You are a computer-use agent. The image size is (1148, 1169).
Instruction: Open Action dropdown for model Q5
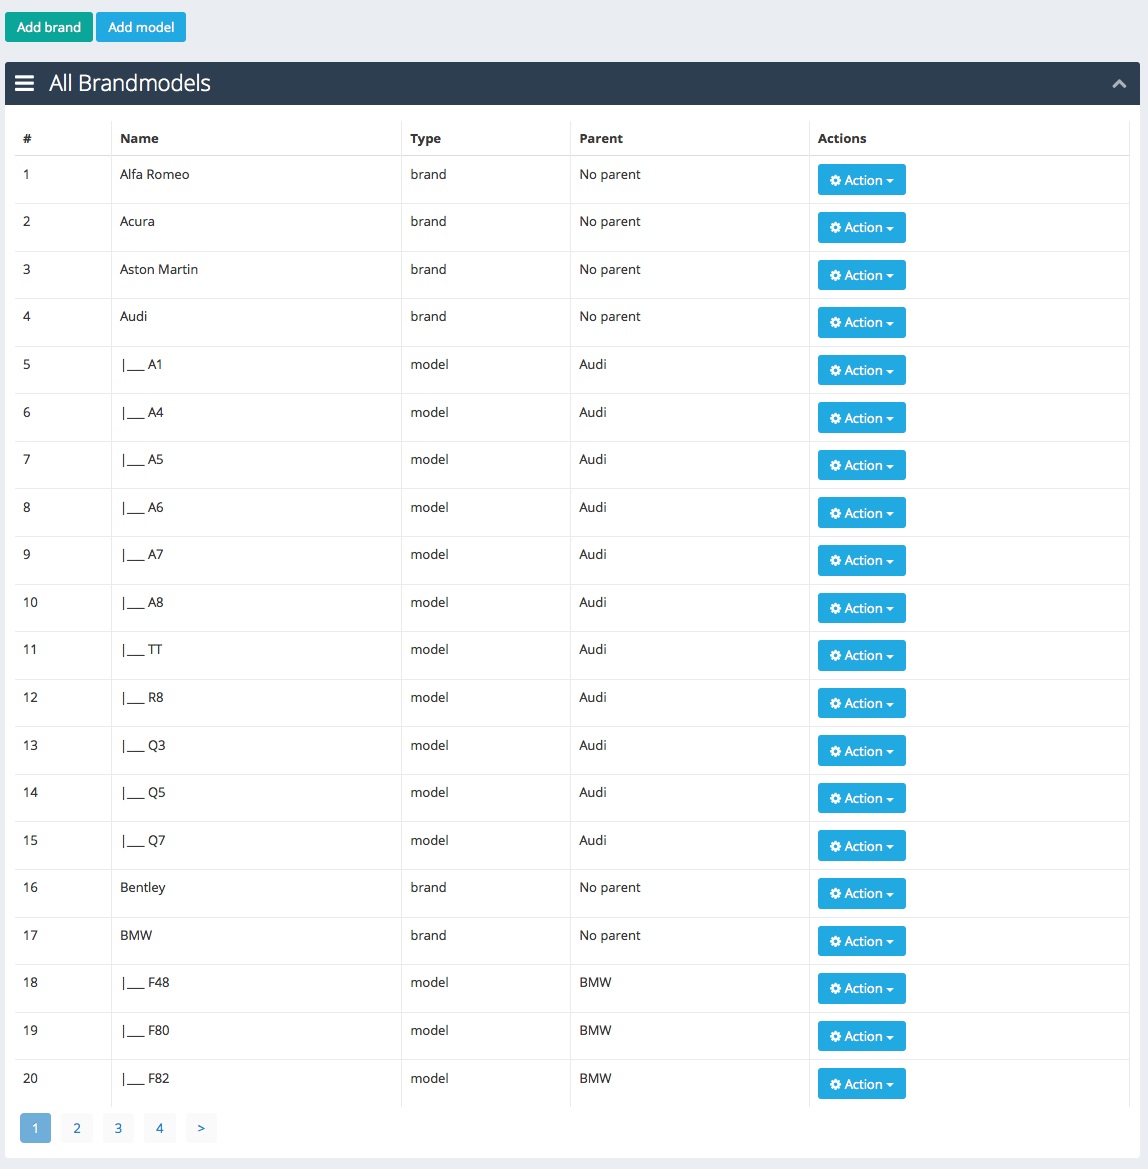point(862,798)
